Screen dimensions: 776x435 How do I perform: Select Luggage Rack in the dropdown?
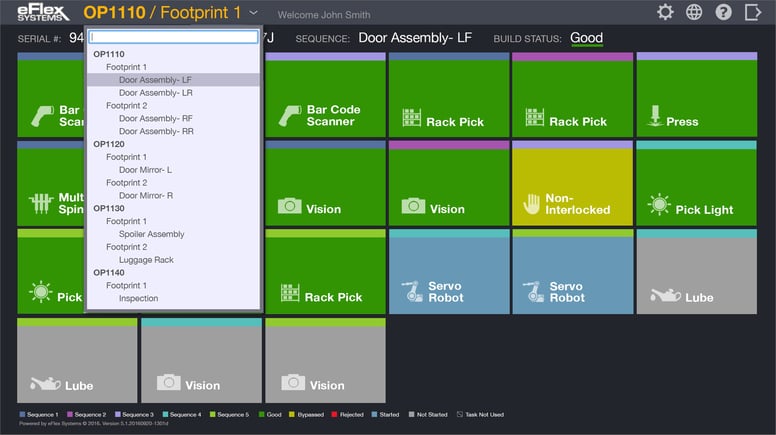pyautogui.click(x=146, y=260)
